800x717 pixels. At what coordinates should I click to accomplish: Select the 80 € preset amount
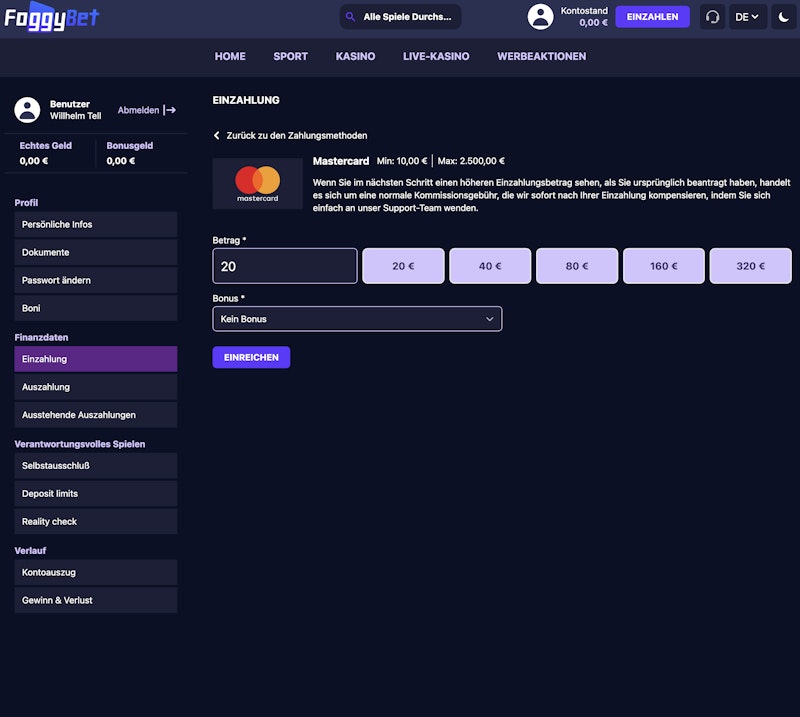tap(576, 266)
